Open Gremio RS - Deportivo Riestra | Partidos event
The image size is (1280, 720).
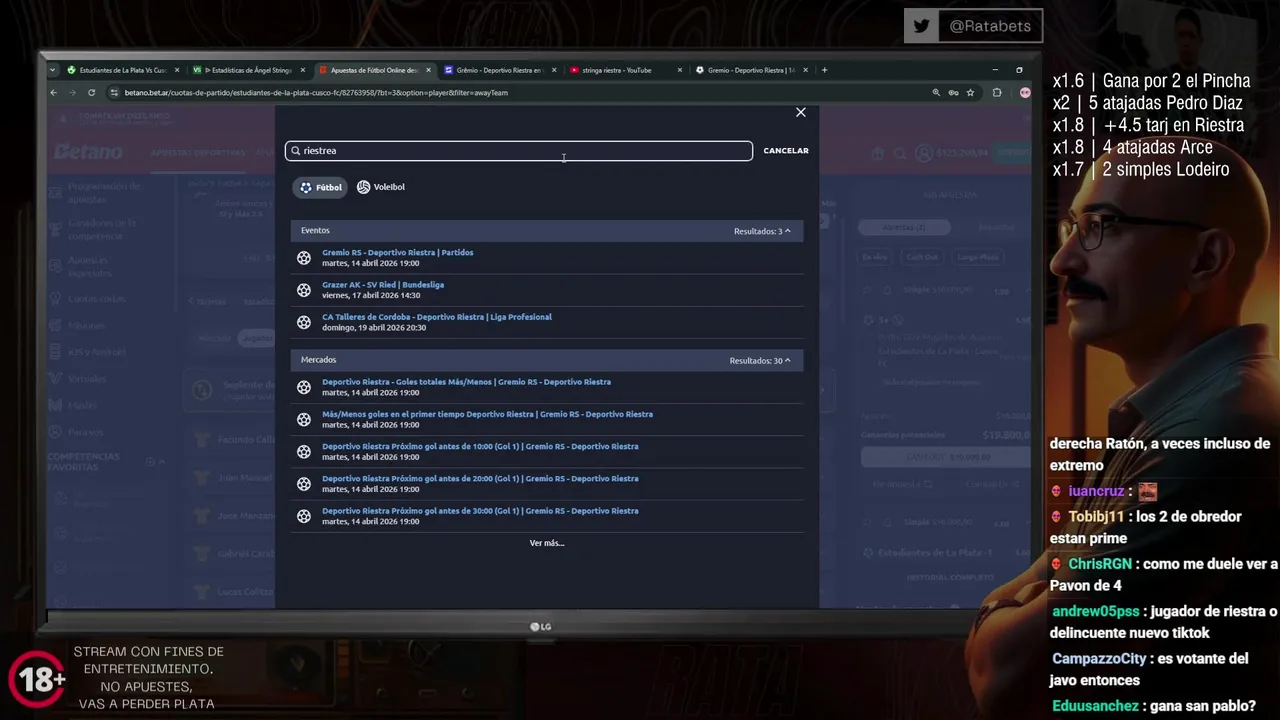tap(397, 252)
